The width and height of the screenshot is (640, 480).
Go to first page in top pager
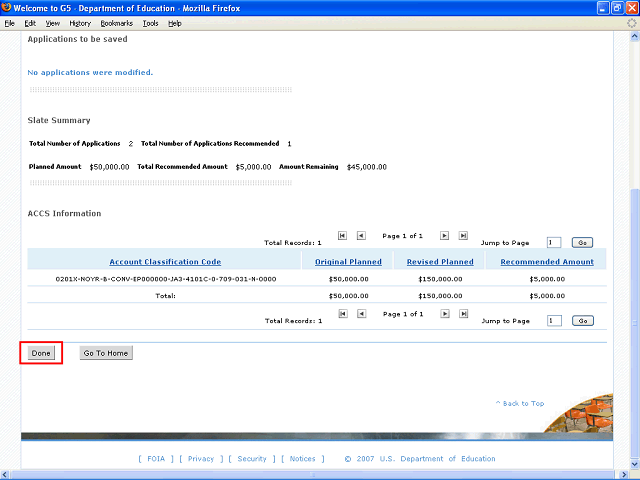pos(342,236)
